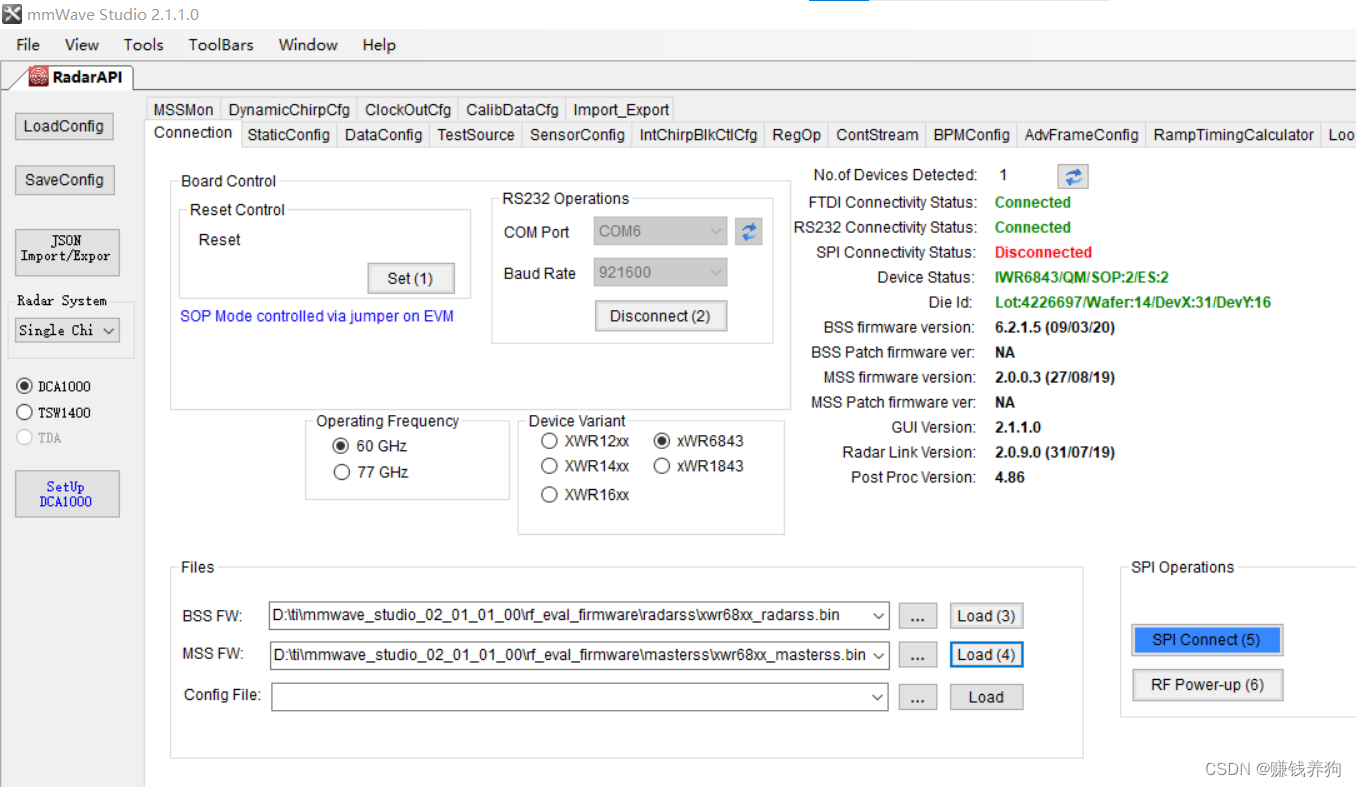1356x787 pixels.
Task: Click the Load button for Config File
Action: pos(986,697)
